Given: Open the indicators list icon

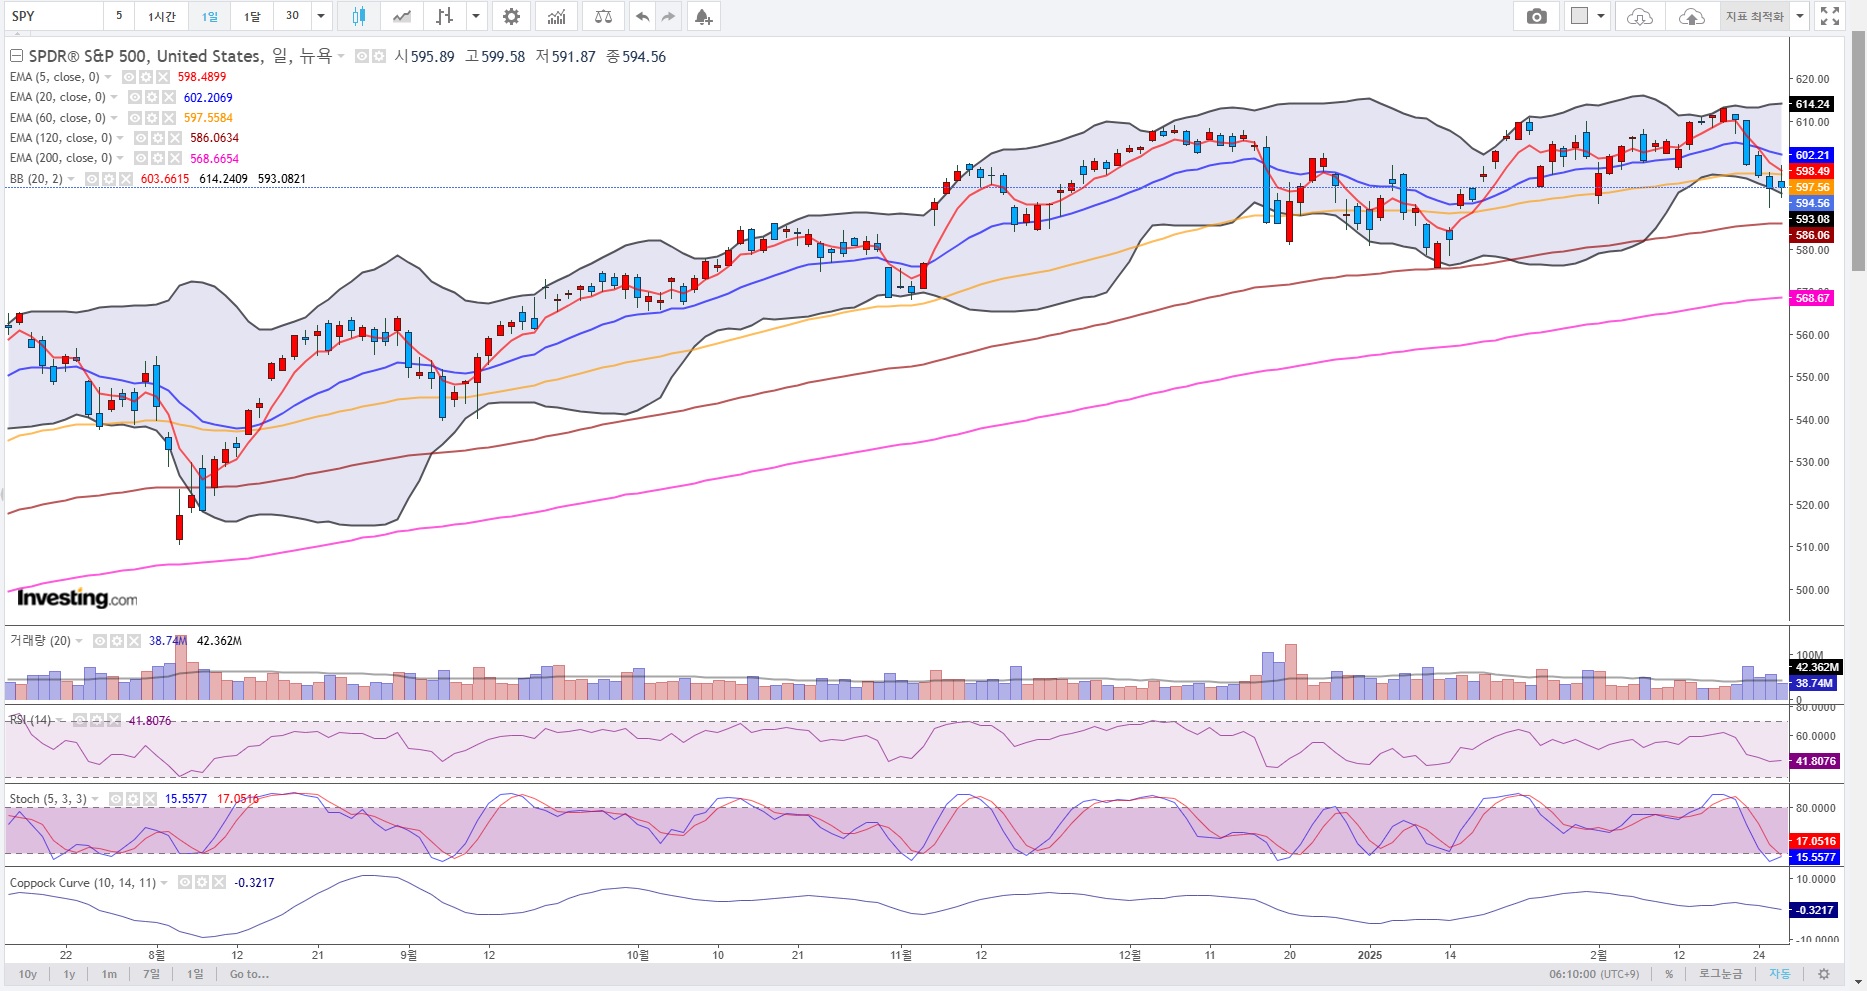Looking at the screenshot, I should pyautogui.click(x=556, y=16).
